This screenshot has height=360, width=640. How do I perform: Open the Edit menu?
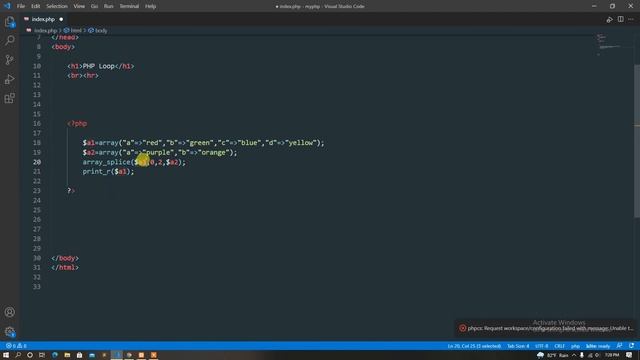[x=36, y=6]
